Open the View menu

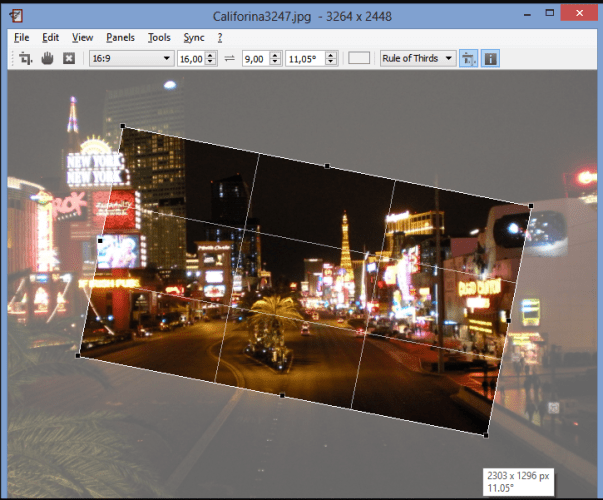(x=83, y=37)
